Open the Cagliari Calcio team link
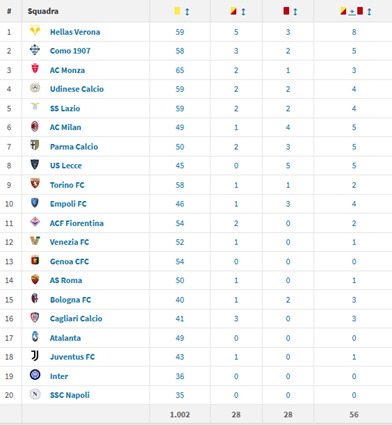Viewport: 392px width, 425px height. pos(76,319)
